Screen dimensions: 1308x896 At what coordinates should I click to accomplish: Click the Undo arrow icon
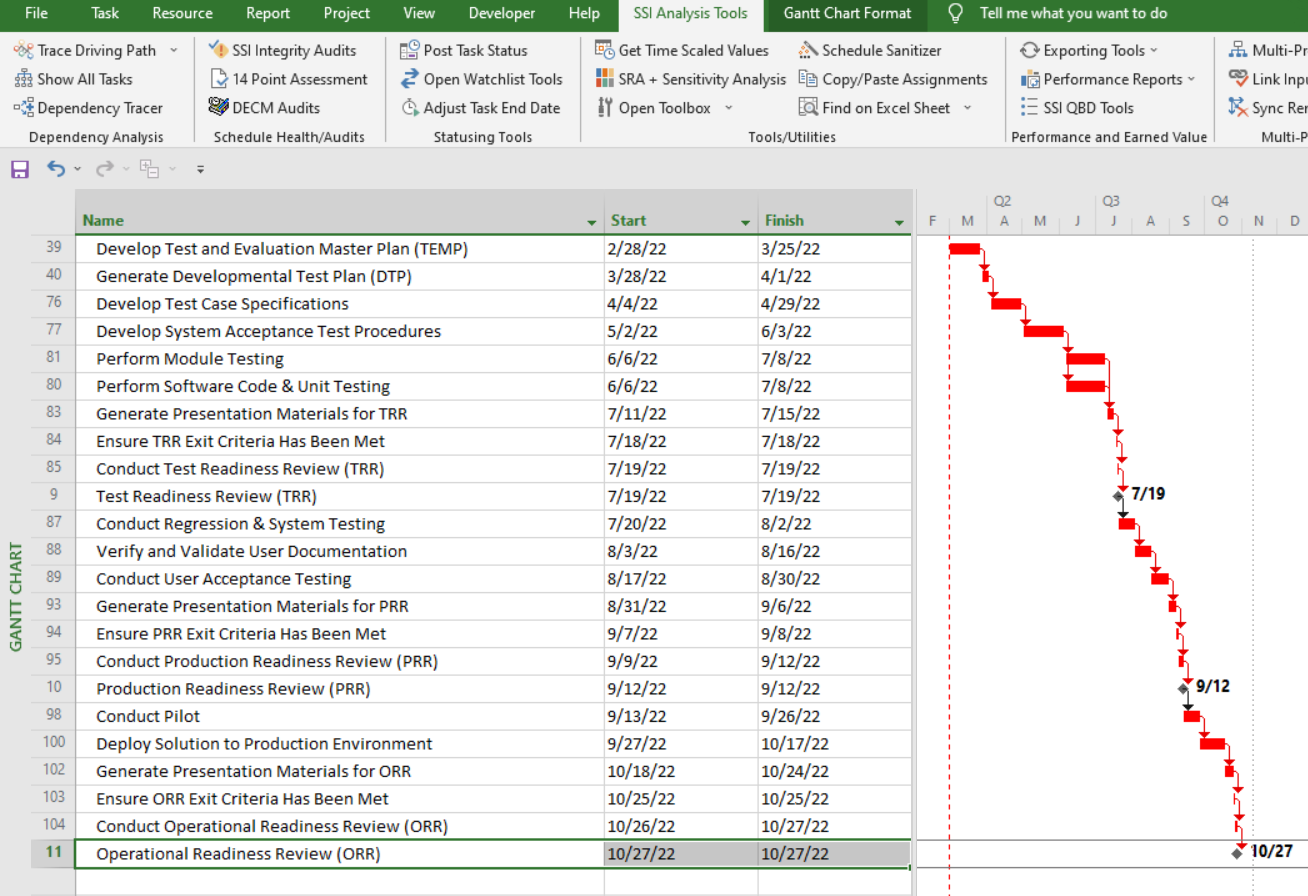[56, 169]
